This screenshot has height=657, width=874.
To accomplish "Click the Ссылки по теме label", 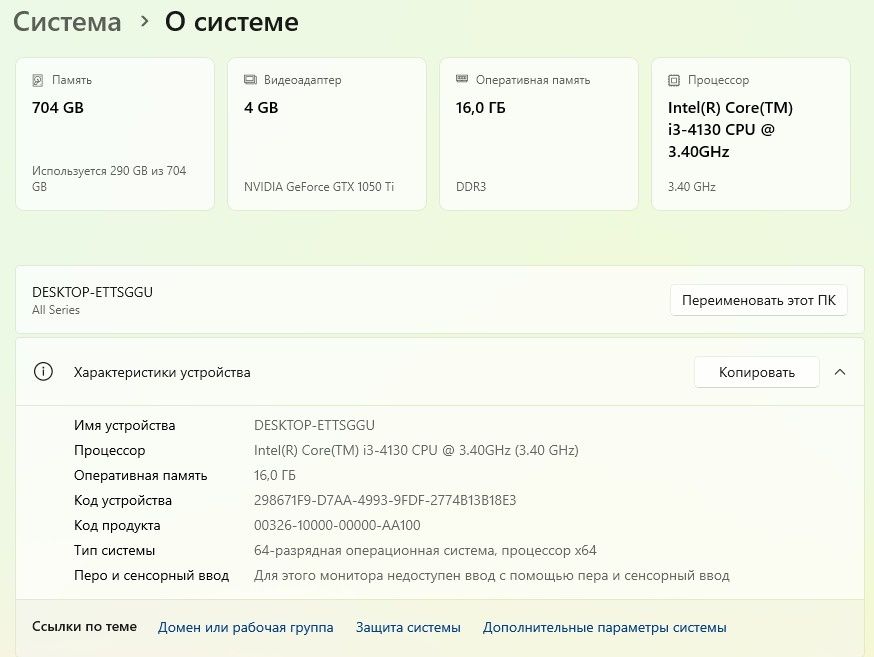I will tap(84, 626).
